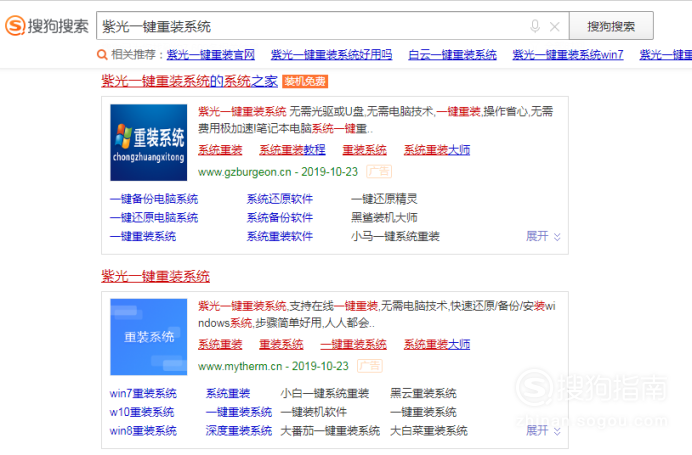Click the 广告 tag next to gzburgeon.cn
The width and height of the screenshot is (692, 455).
tap(379, 171)
